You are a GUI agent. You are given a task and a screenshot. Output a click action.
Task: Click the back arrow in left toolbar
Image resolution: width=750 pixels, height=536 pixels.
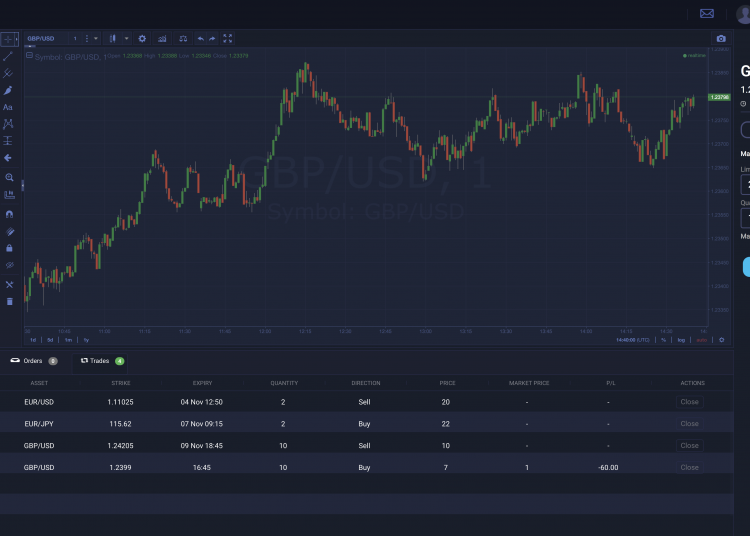(x=8, y=158)
